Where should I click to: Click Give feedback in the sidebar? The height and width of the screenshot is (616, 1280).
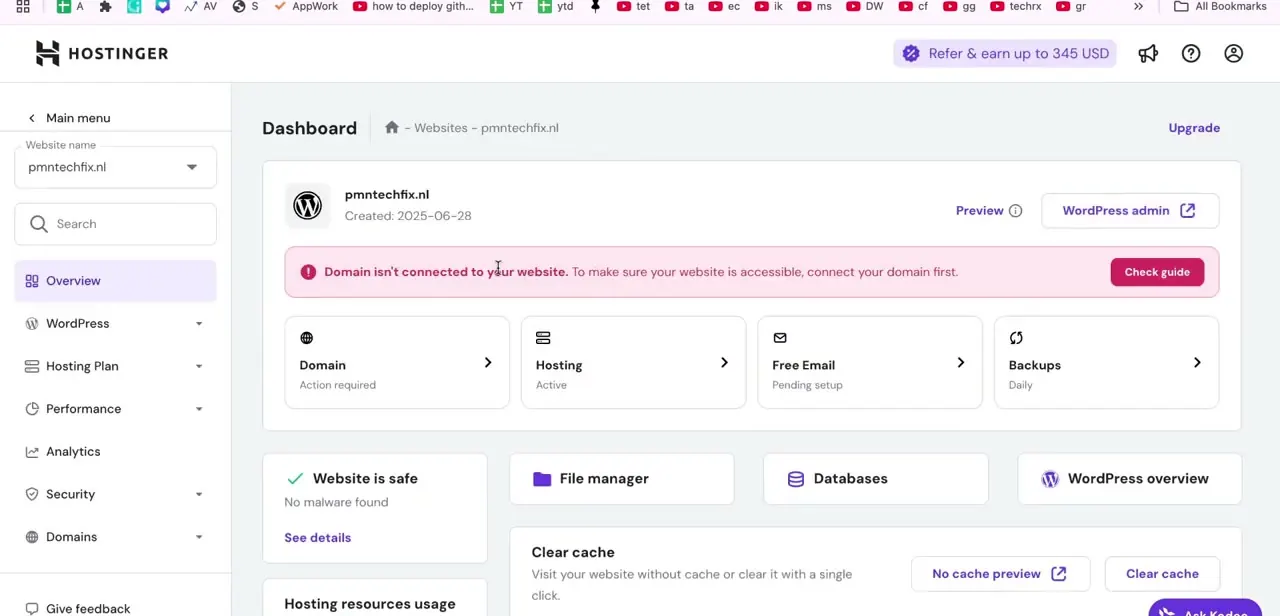click(78, 608)
